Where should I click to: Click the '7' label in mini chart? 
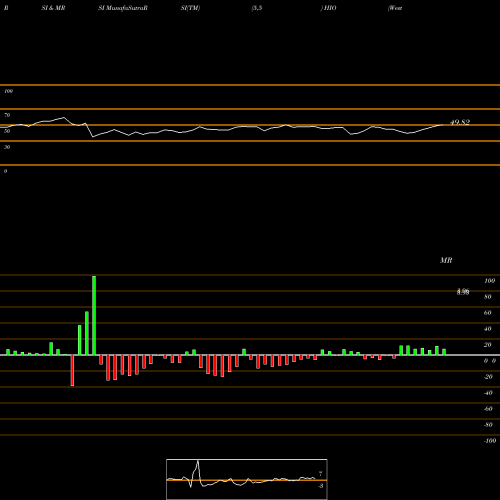(320, 474)
